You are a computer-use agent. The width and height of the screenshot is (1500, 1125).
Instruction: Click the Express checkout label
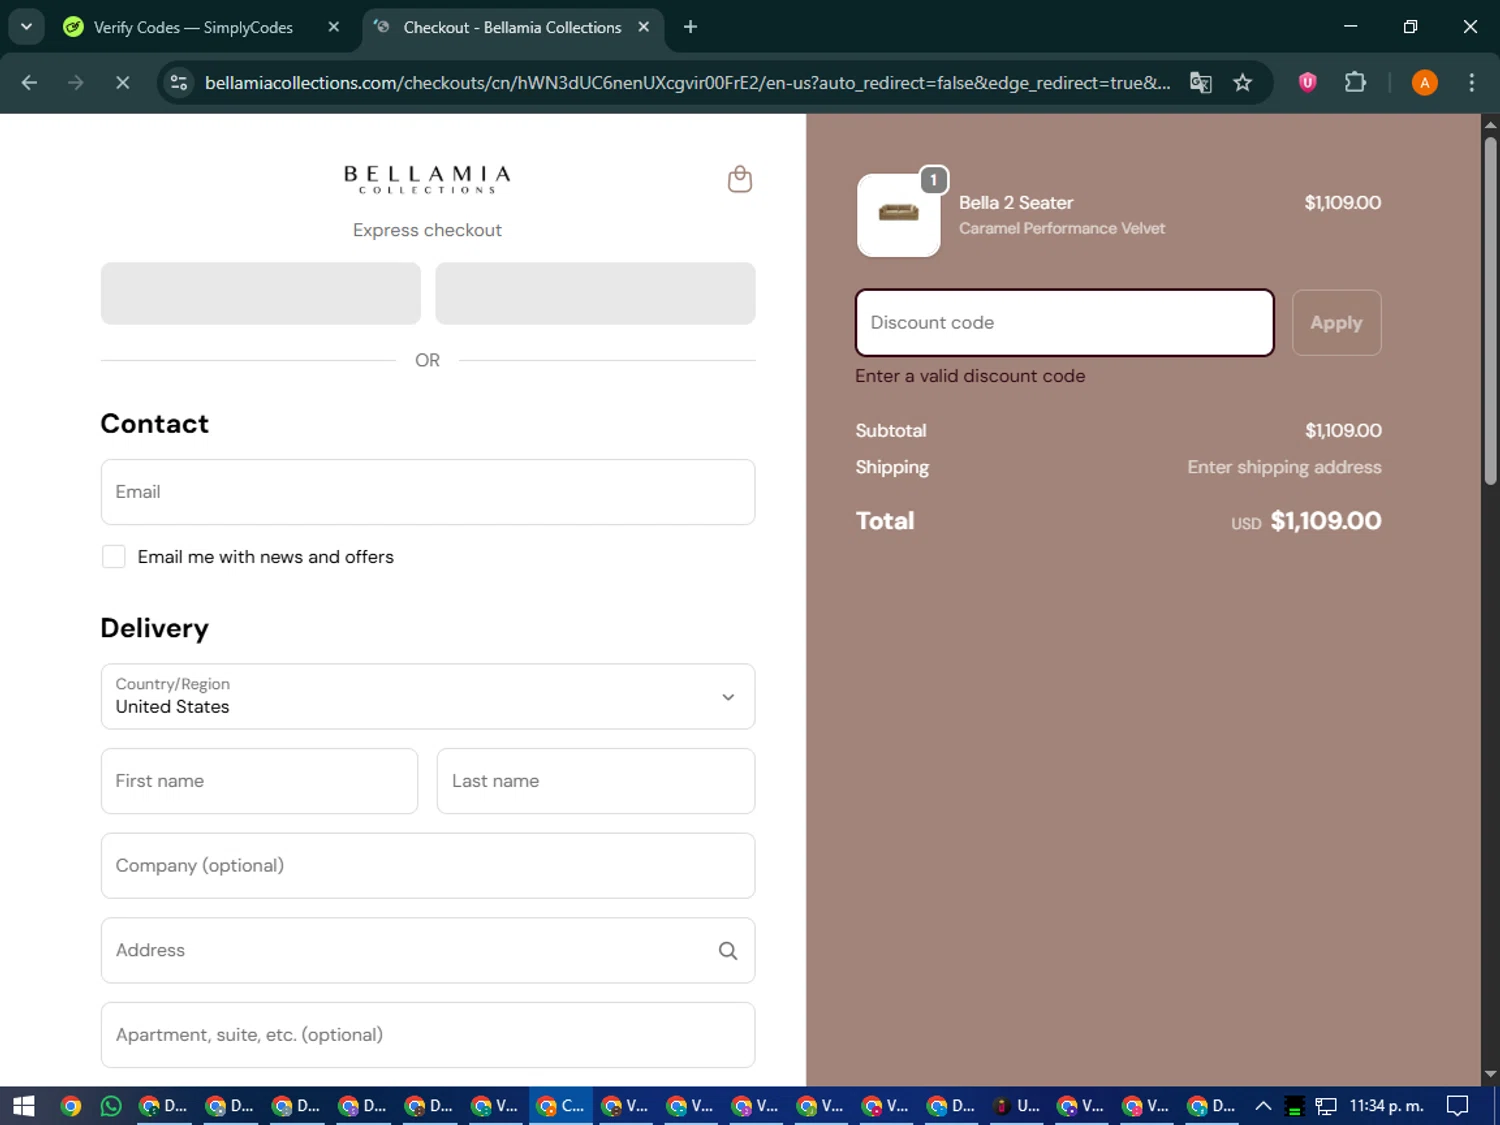coord(427,231)
